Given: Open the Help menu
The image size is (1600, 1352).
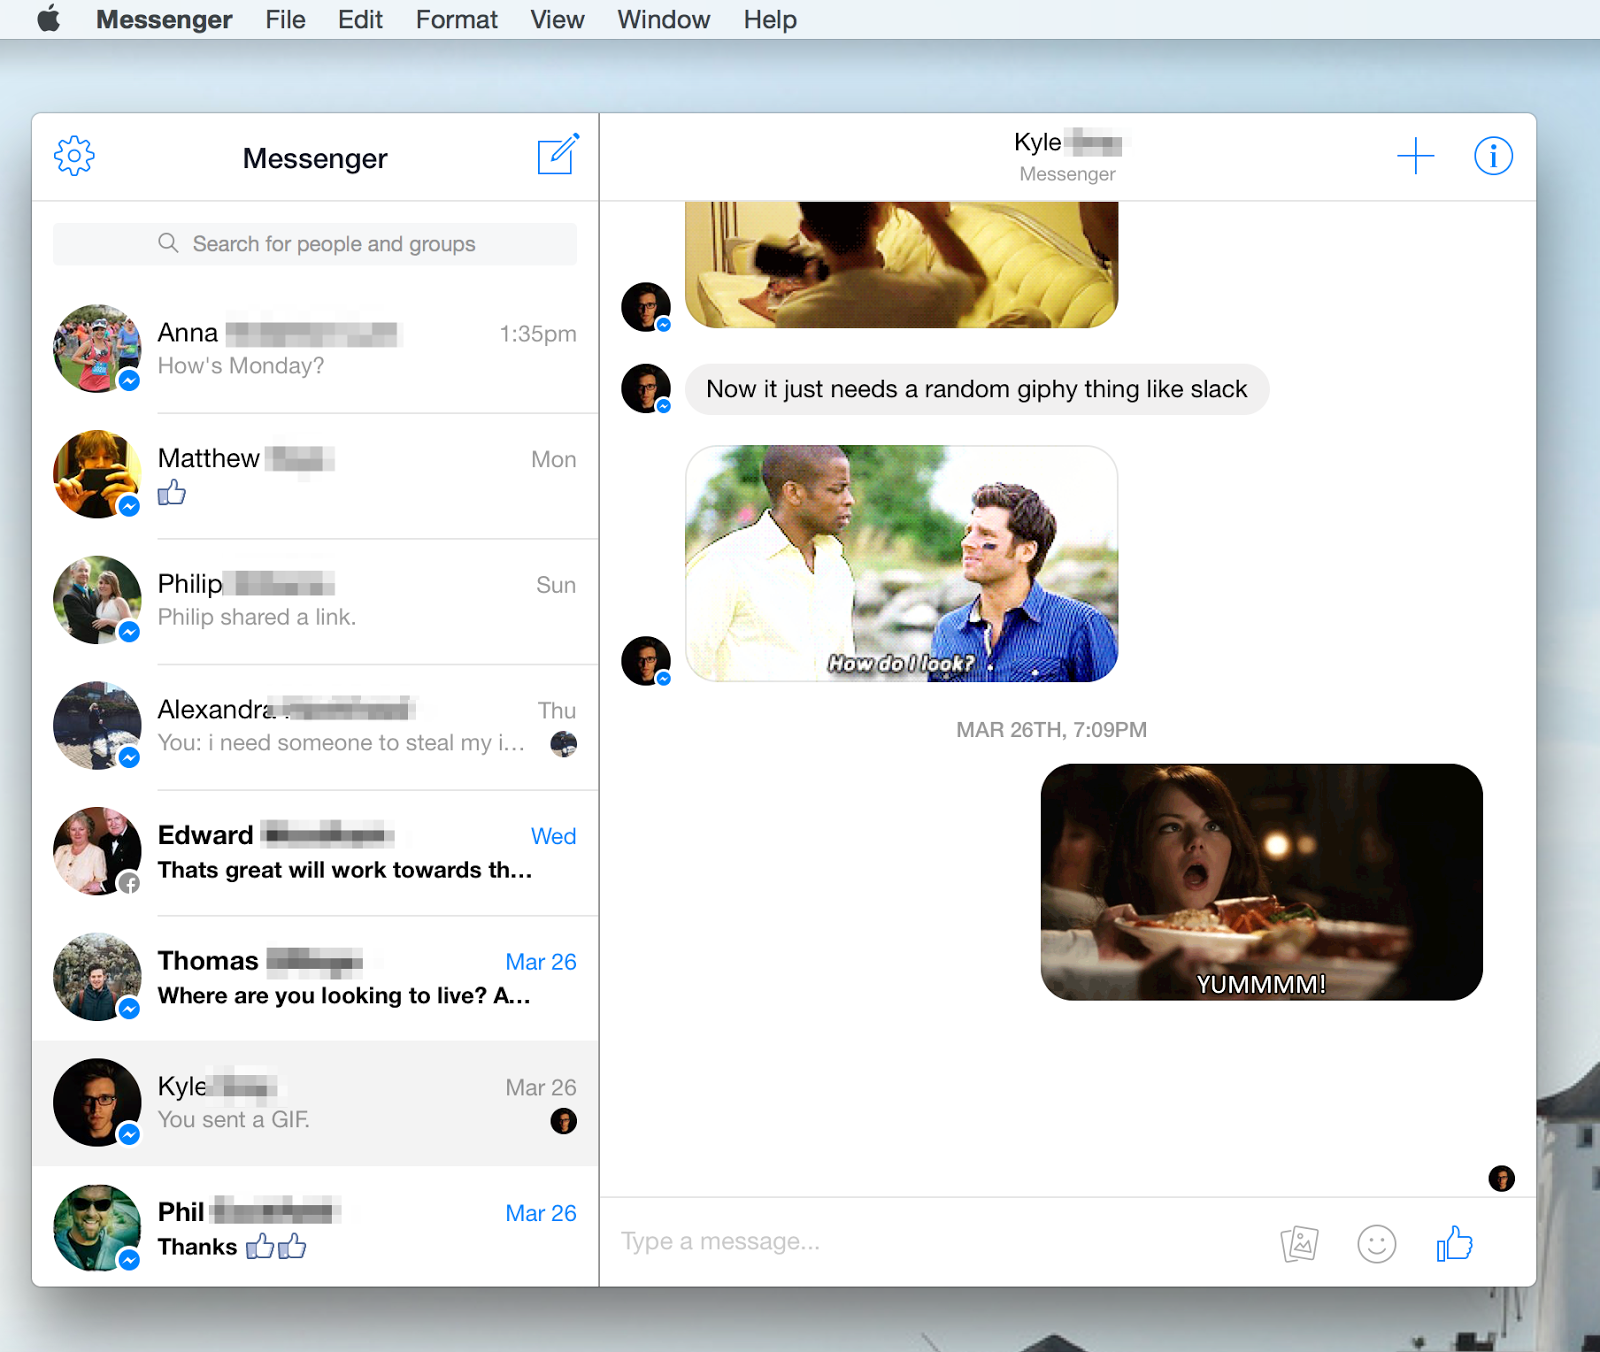Looking at the screenshot, I should coord(770,19).
